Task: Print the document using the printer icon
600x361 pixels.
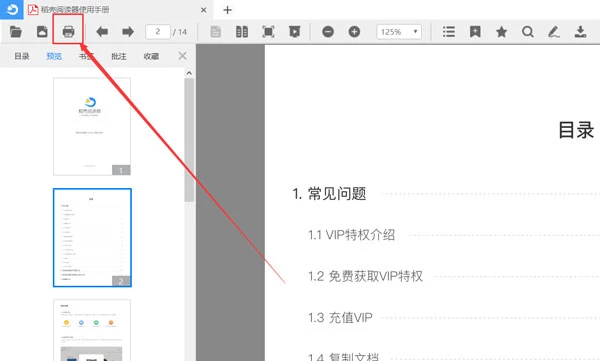Action: click(x=68, y=31)
